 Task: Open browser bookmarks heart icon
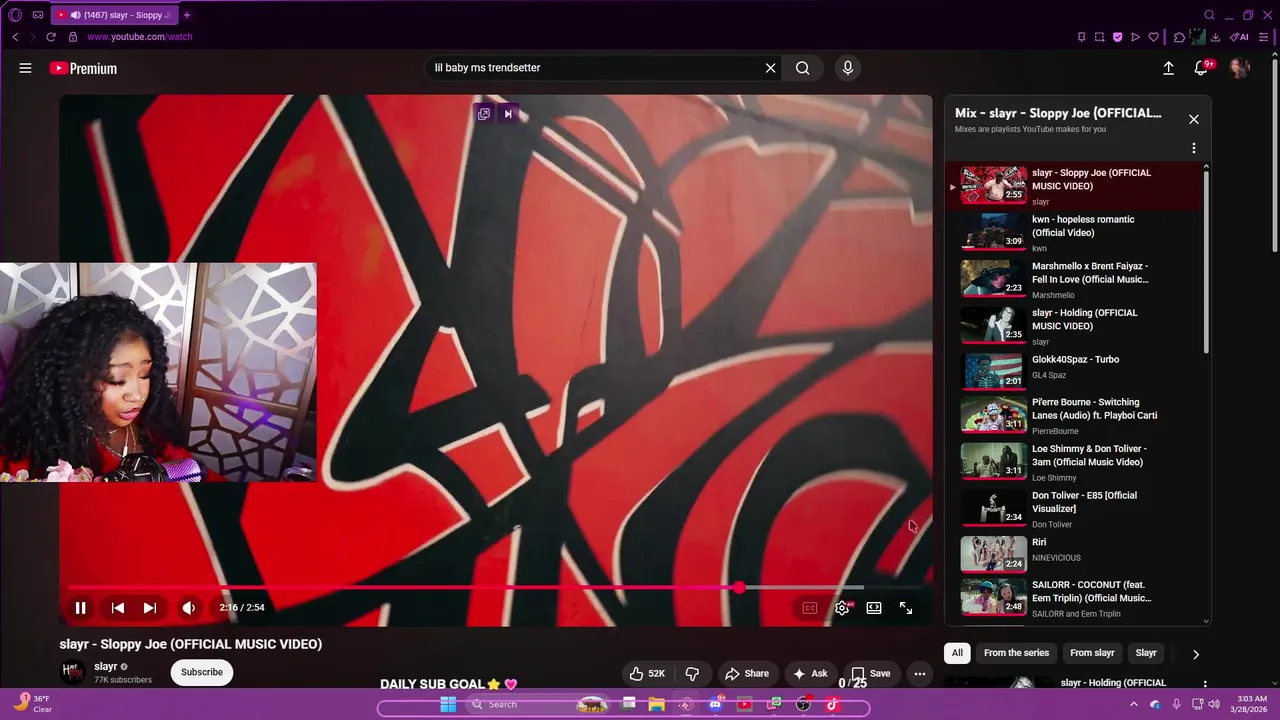click(x=1153, y=37)
